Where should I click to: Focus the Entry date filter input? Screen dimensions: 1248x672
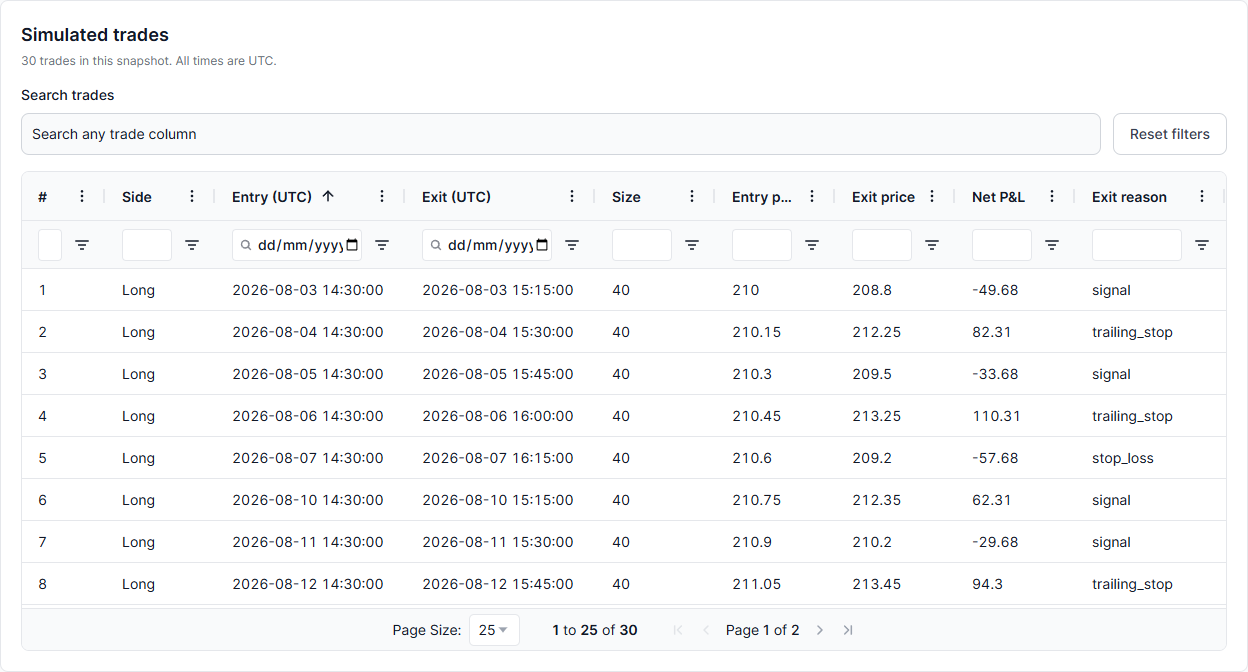point(297,245)
